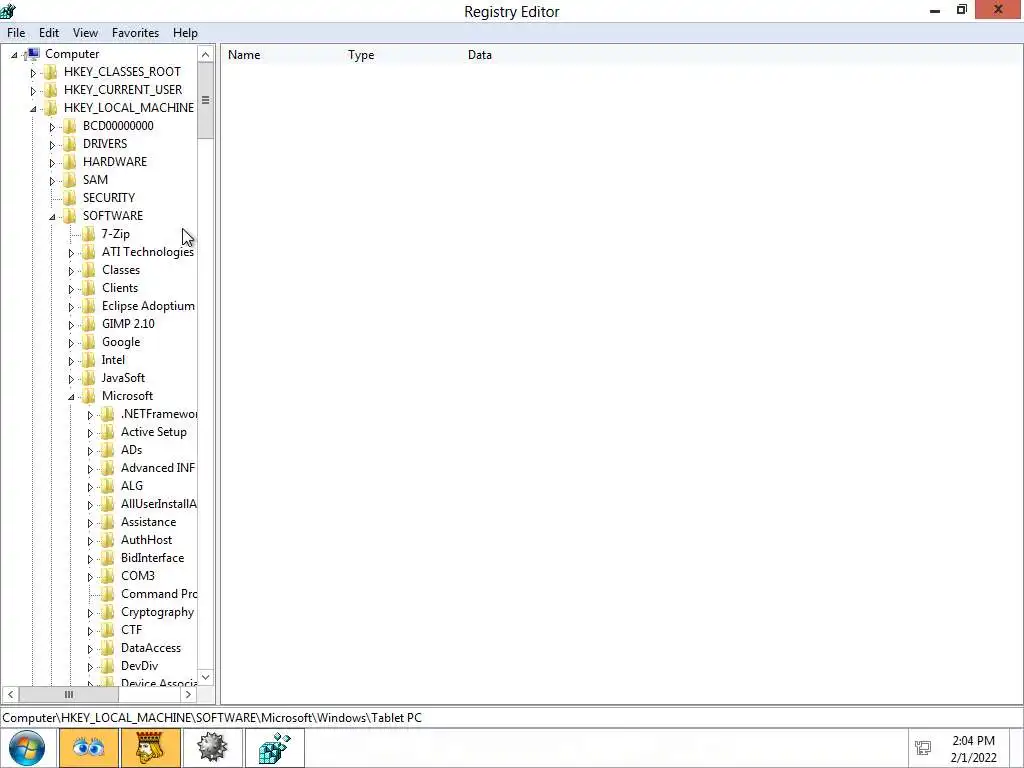Click the HKEY_CLASSES_ROOT folder icon

(51, 72)
